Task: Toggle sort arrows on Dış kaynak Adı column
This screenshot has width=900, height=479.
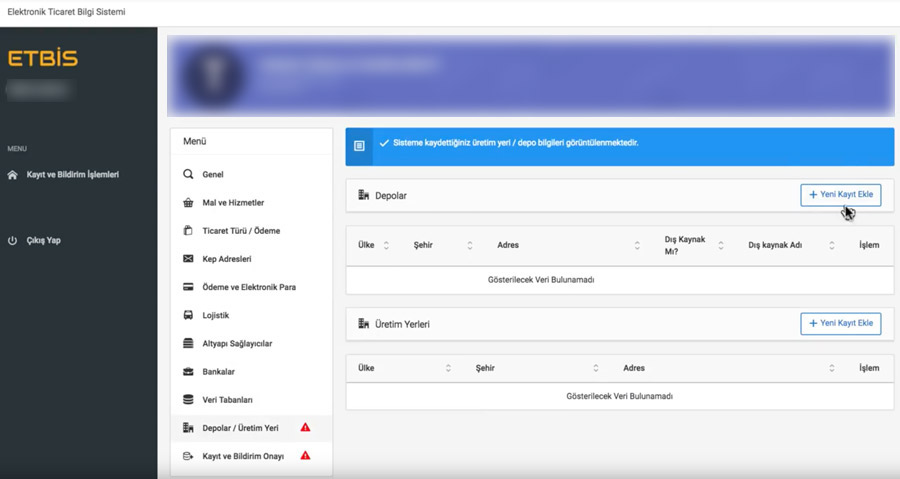Action: coord(832,246)
